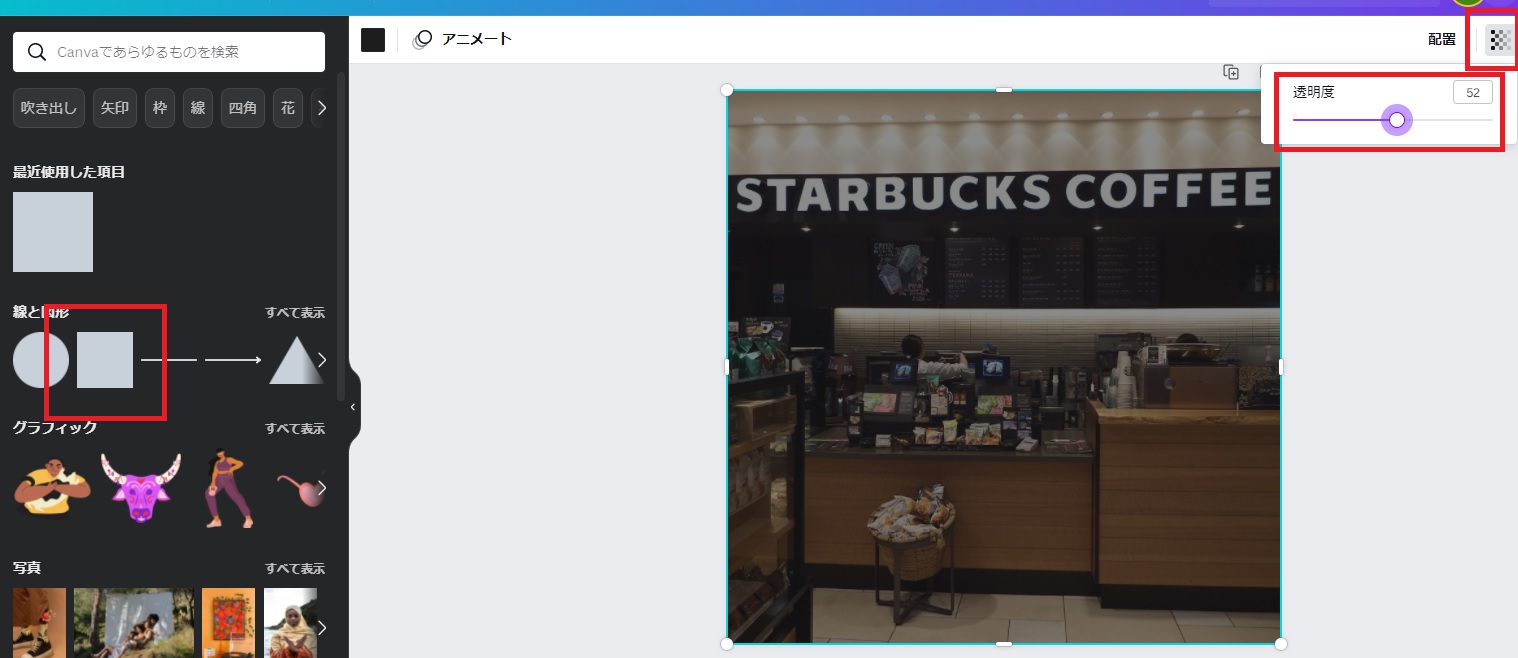Add the woman in purple graphic
Image resolution: width=1518 pixels, height=658 pixels.
(x=229, y=488)
